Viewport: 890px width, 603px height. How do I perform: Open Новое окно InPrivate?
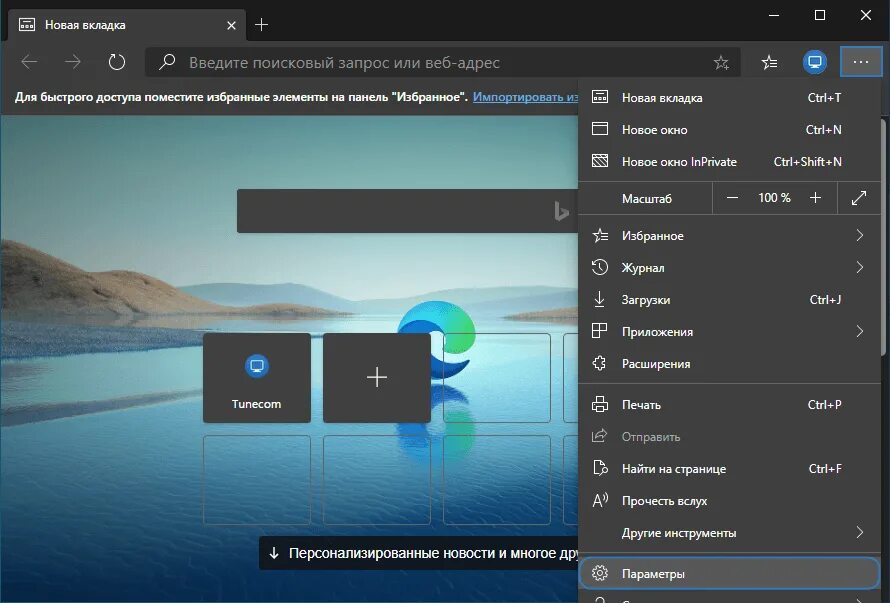[729, 162]
